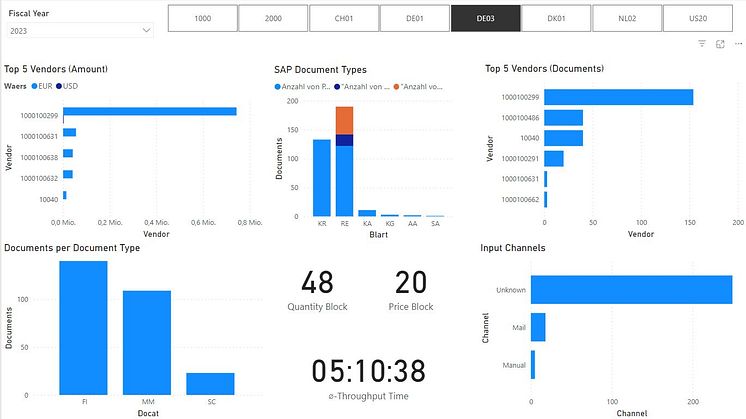Expand the Fiscal Year dropdown
Viewport: 746px width, 419px height.
click(147, 30)
